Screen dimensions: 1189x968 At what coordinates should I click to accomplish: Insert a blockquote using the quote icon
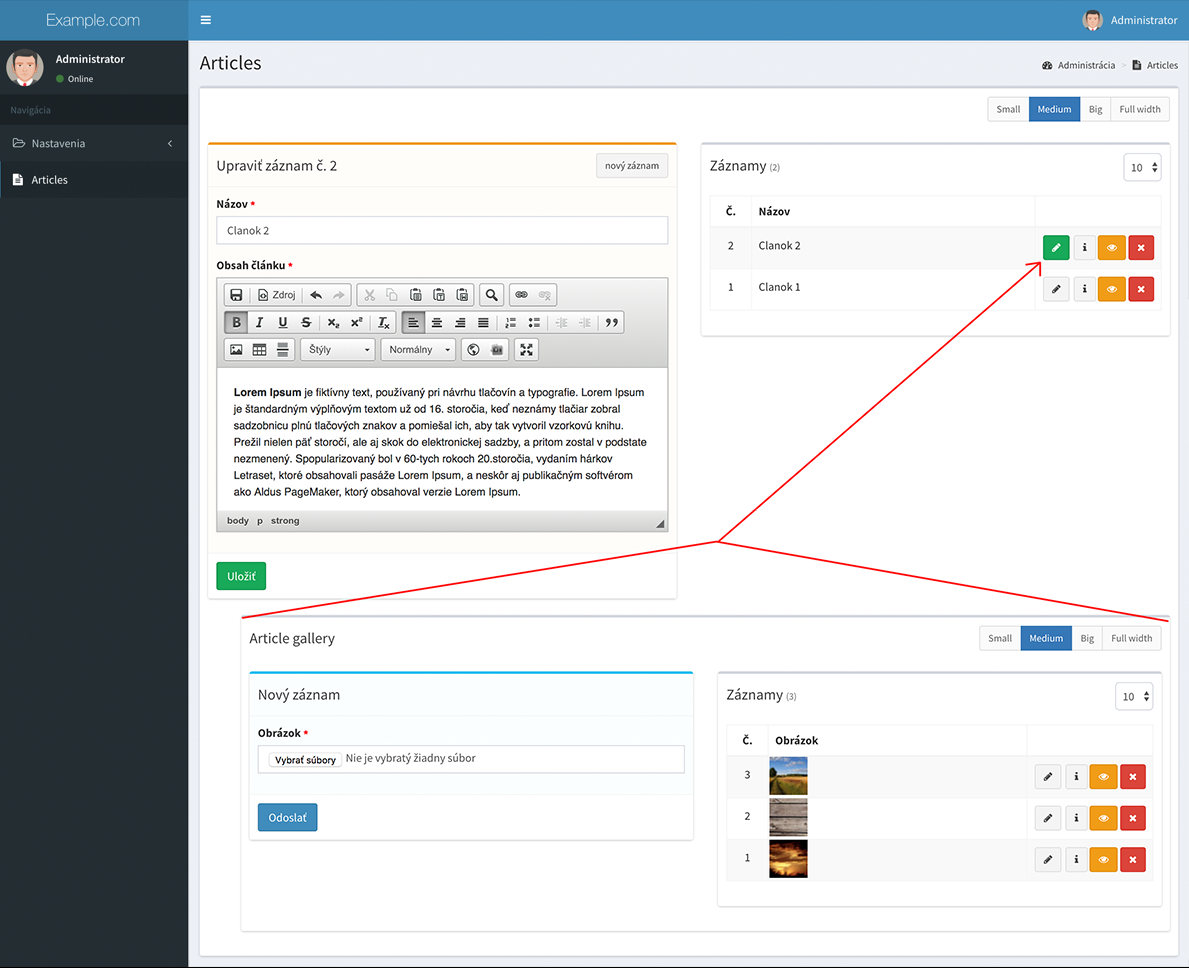click(x=611, y=322)
